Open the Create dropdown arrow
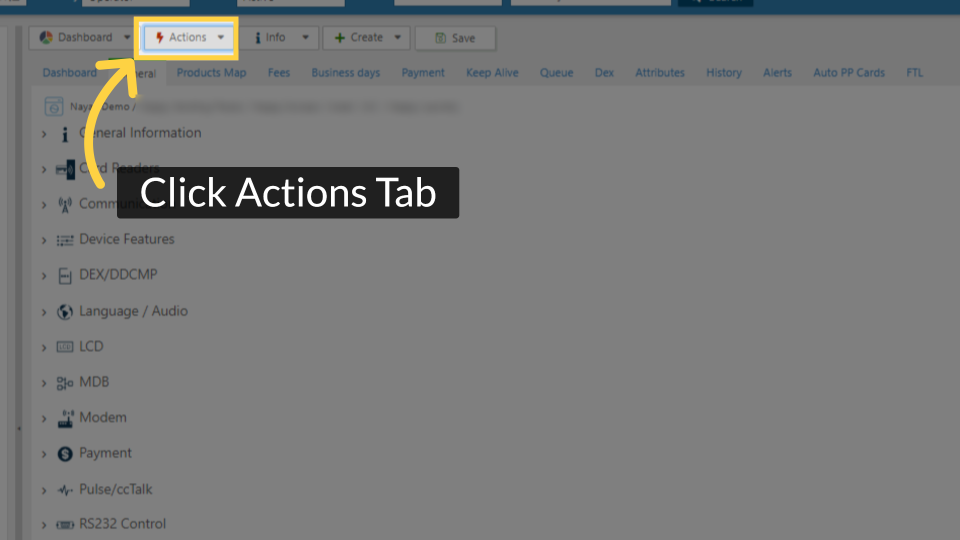The height and width of the screenshot is (540, 960). coord(398,38)
